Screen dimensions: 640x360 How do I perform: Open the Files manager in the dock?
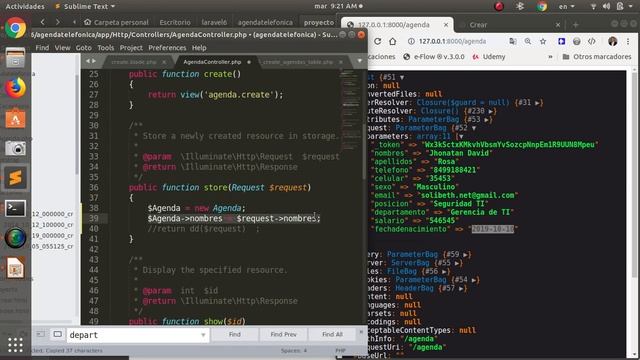pos(16,59)
